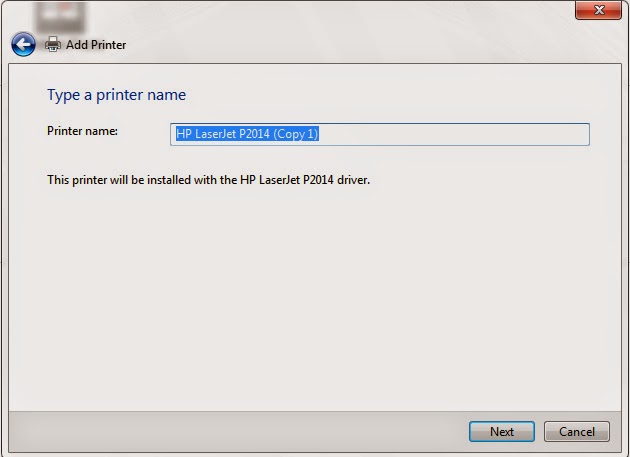
Task: Close the Add Printer dialog
Action: pos(598,10)
